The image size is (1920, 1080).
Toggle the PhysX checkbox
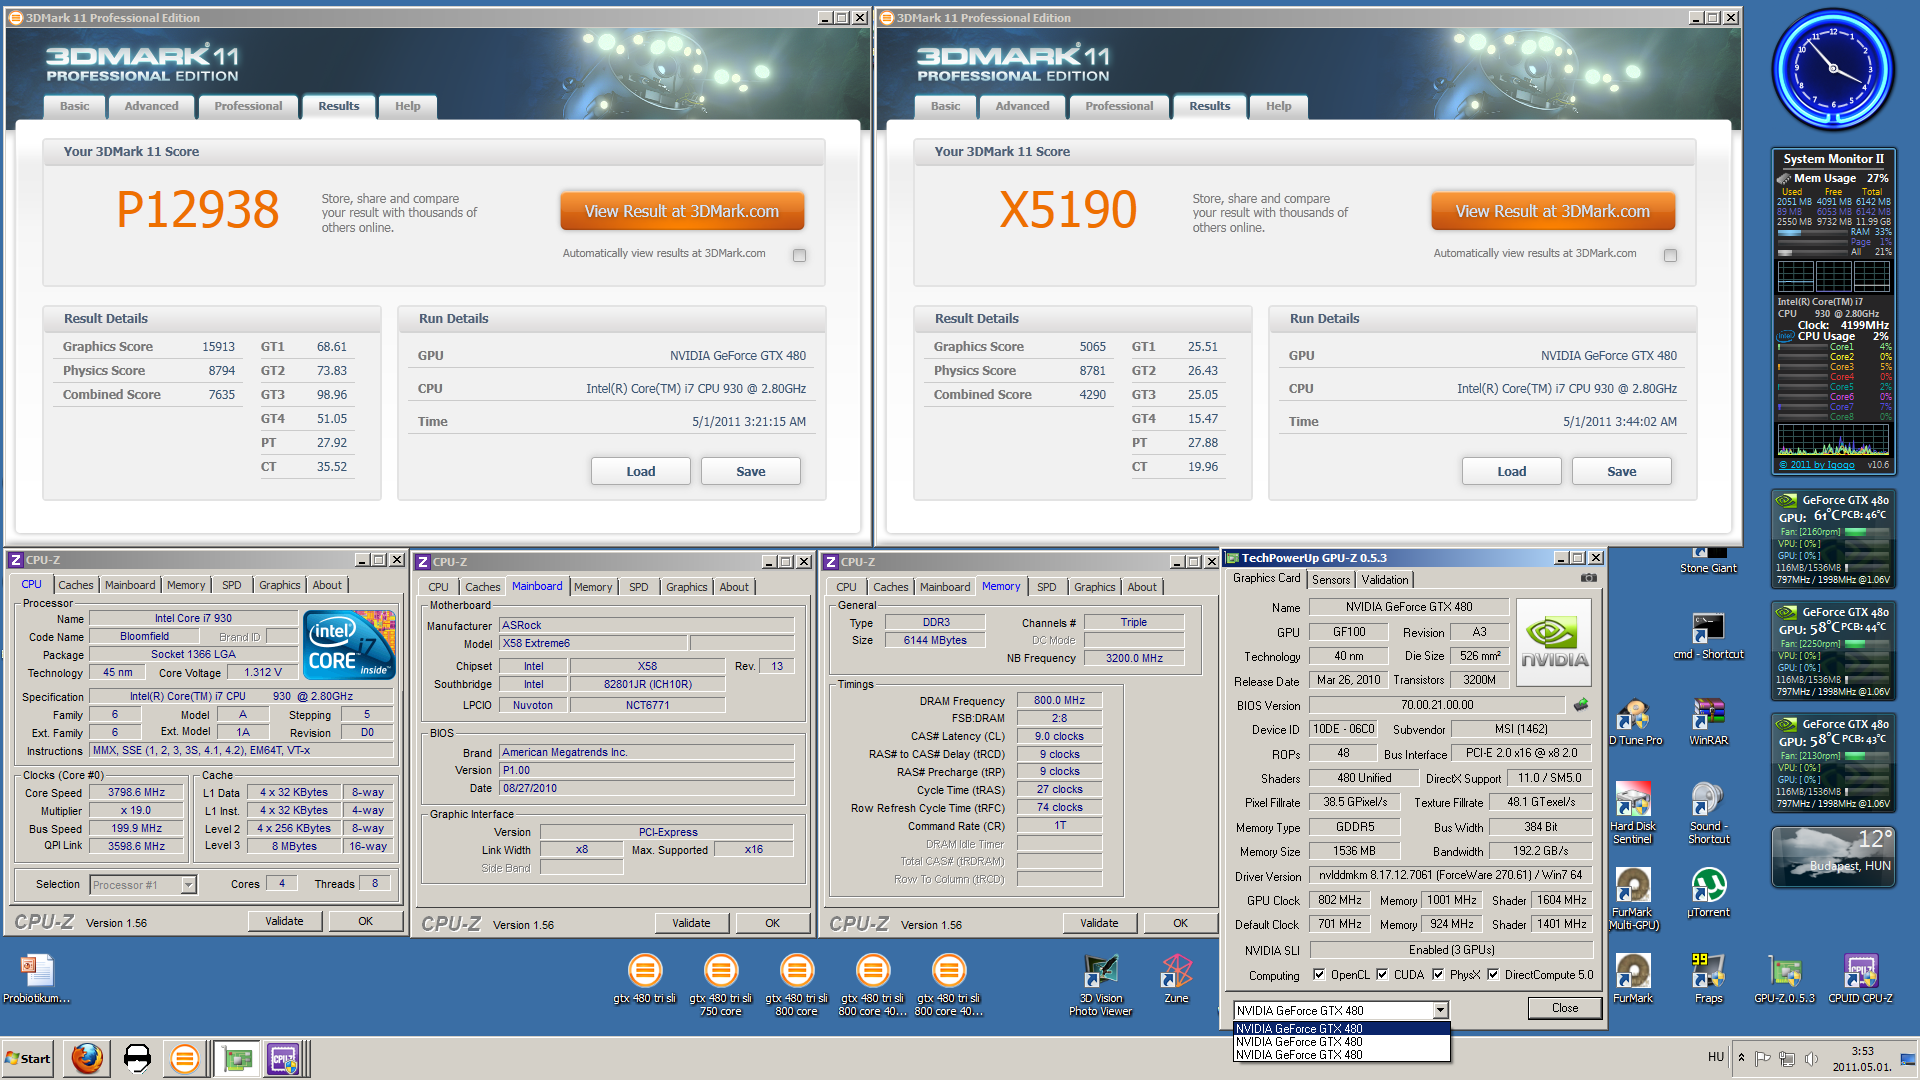point(1438,975)
